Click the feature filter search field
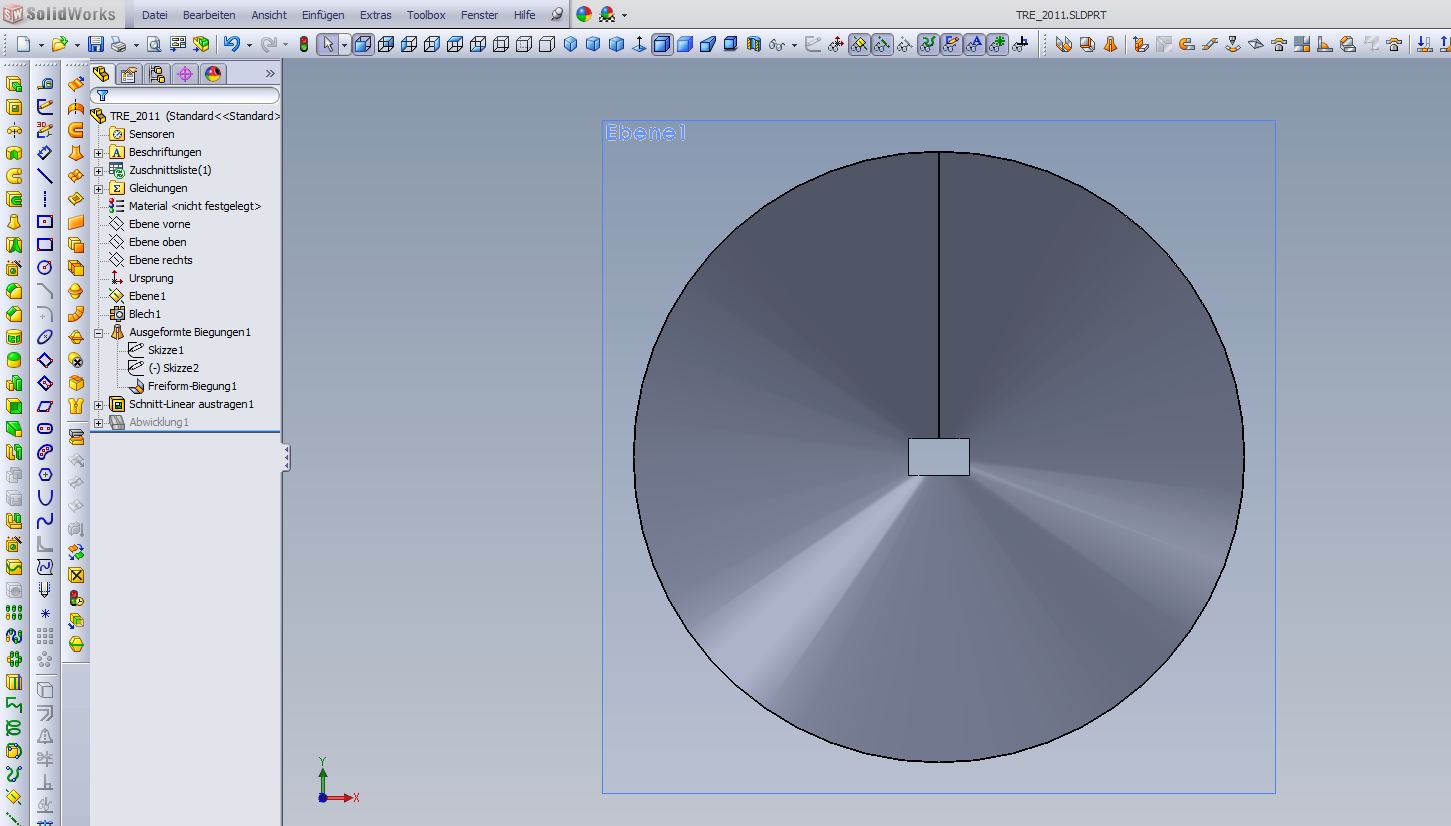1451x826 pixels. coord(190,96)
